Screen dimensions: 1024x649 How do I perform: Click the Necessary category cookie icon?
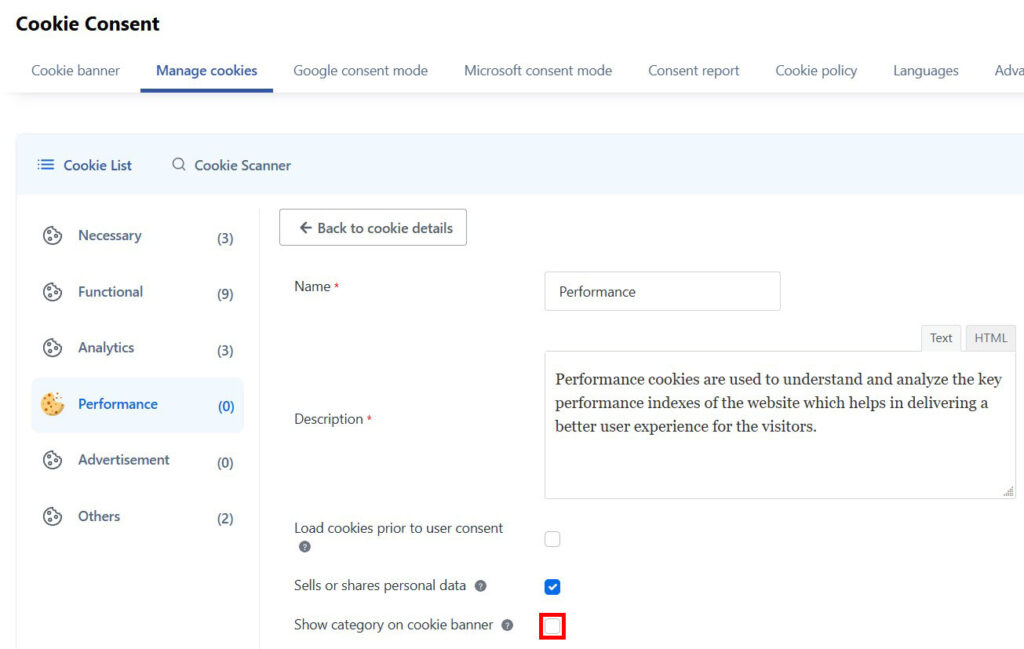[x=52, y=236]
